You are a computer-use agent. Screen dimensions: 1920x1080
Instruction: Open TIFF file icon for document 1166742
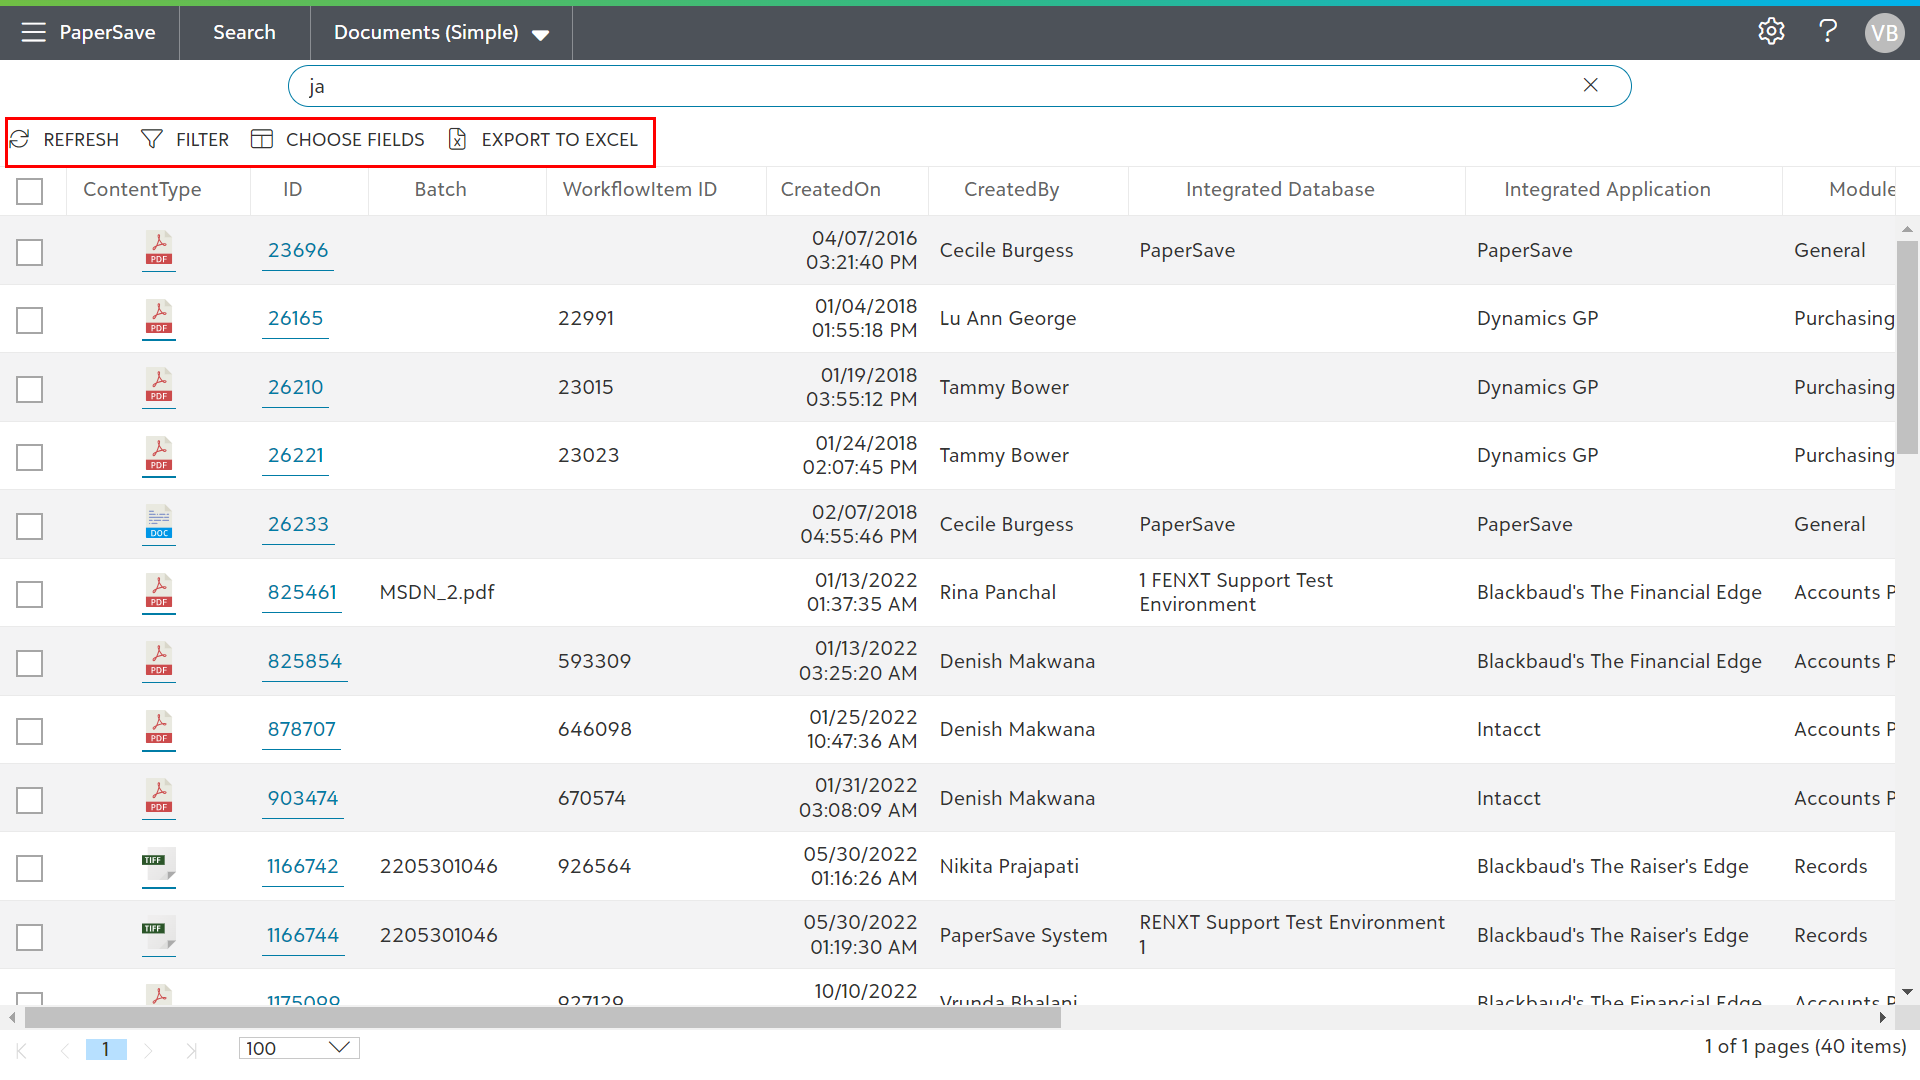(158, 865)
